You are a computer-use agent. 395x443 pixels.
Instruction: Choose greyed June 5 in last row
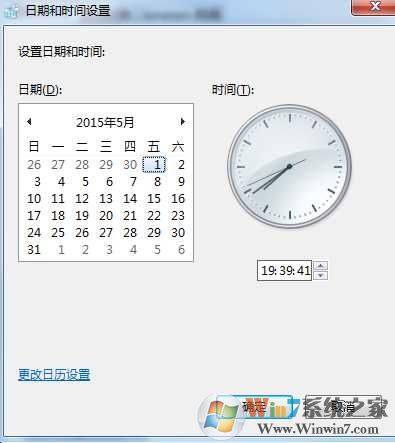click(x=156, y=250)
